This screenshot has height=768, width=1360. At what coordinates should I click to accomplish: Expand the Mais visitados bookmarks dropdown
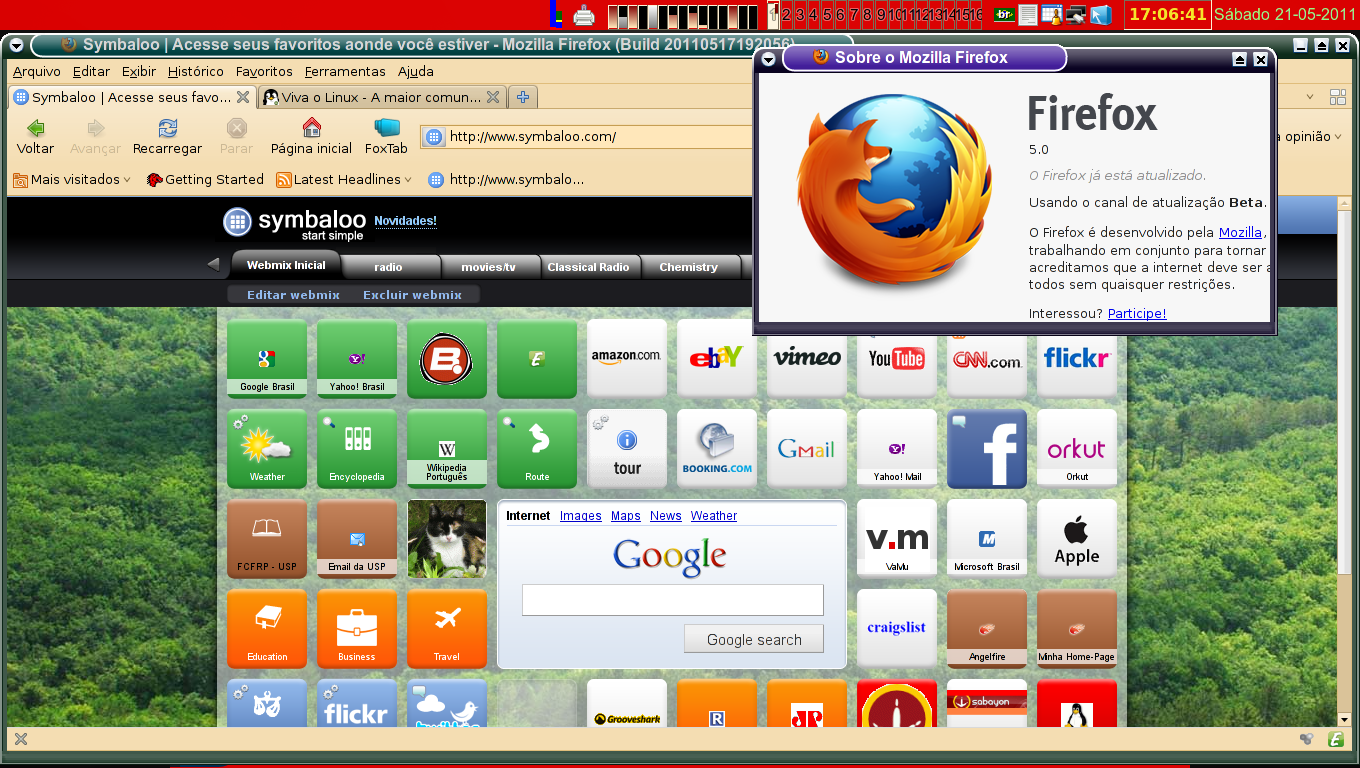pyautogui.click(x=72, y=180)
